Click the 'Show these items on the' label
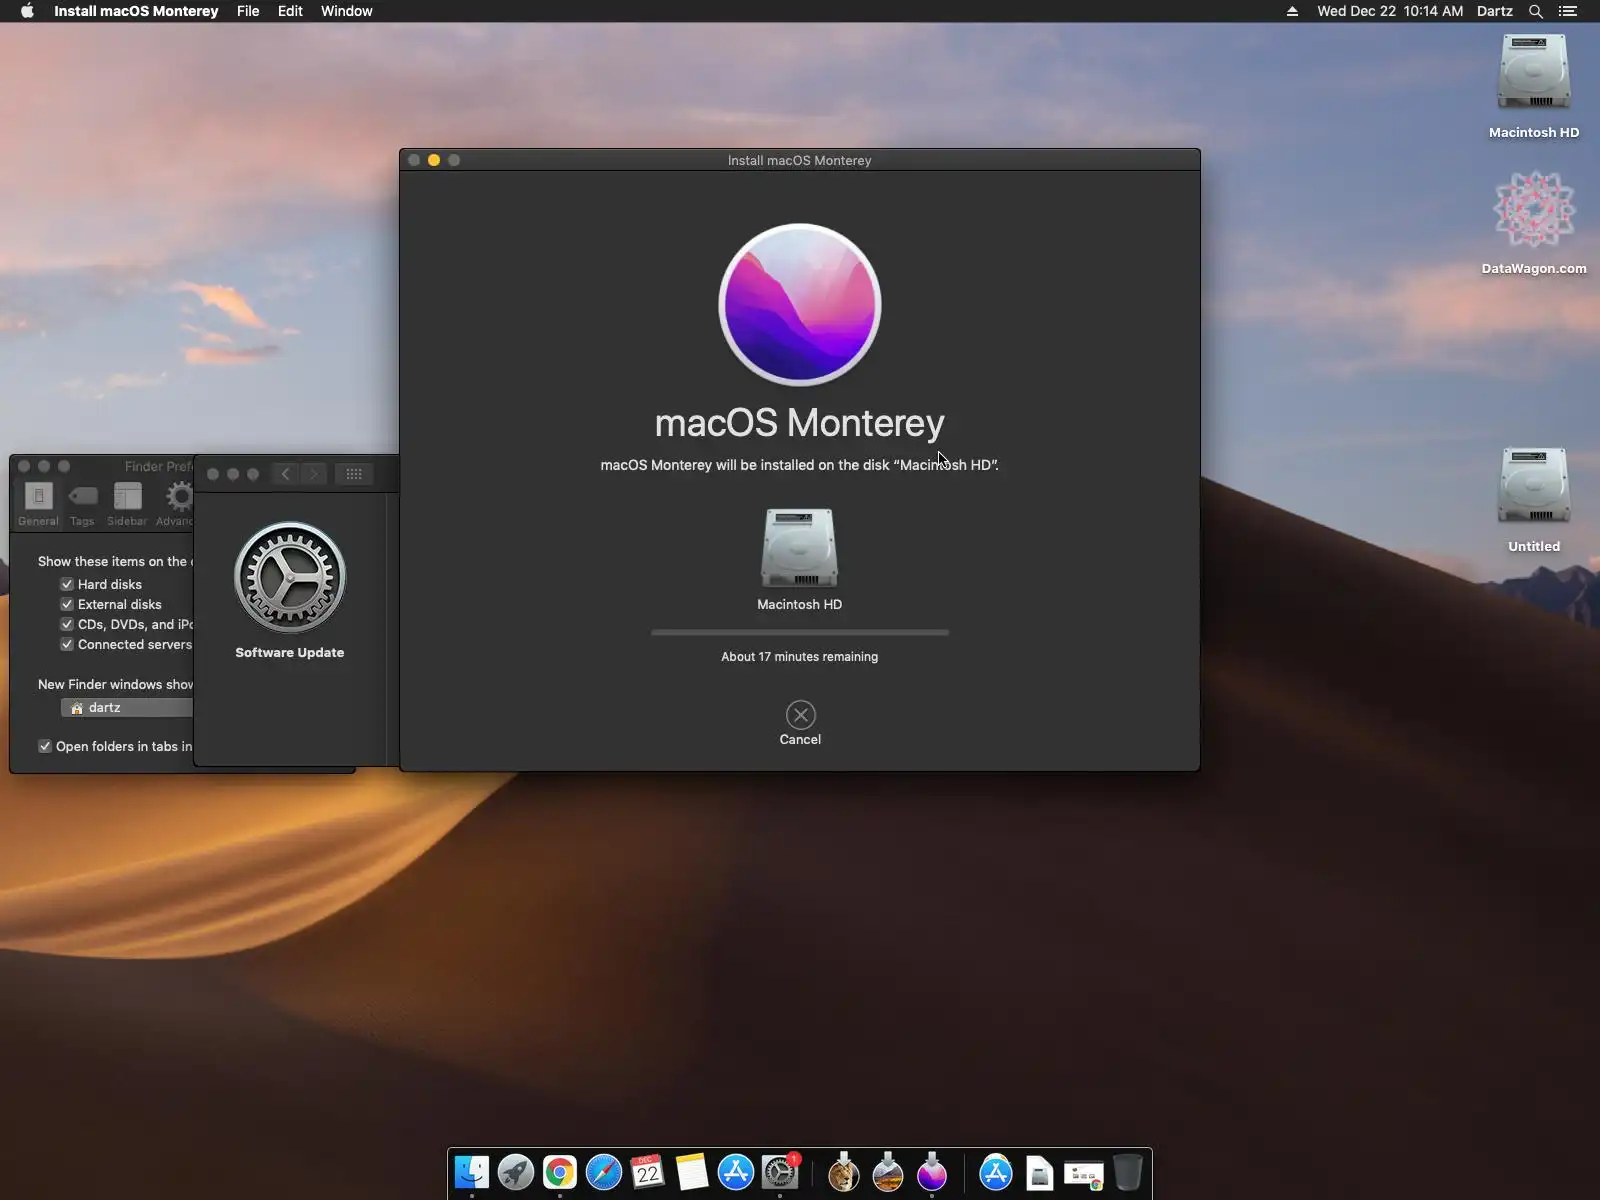This screenshot has width=1600, height=1200. click(115, 561)
